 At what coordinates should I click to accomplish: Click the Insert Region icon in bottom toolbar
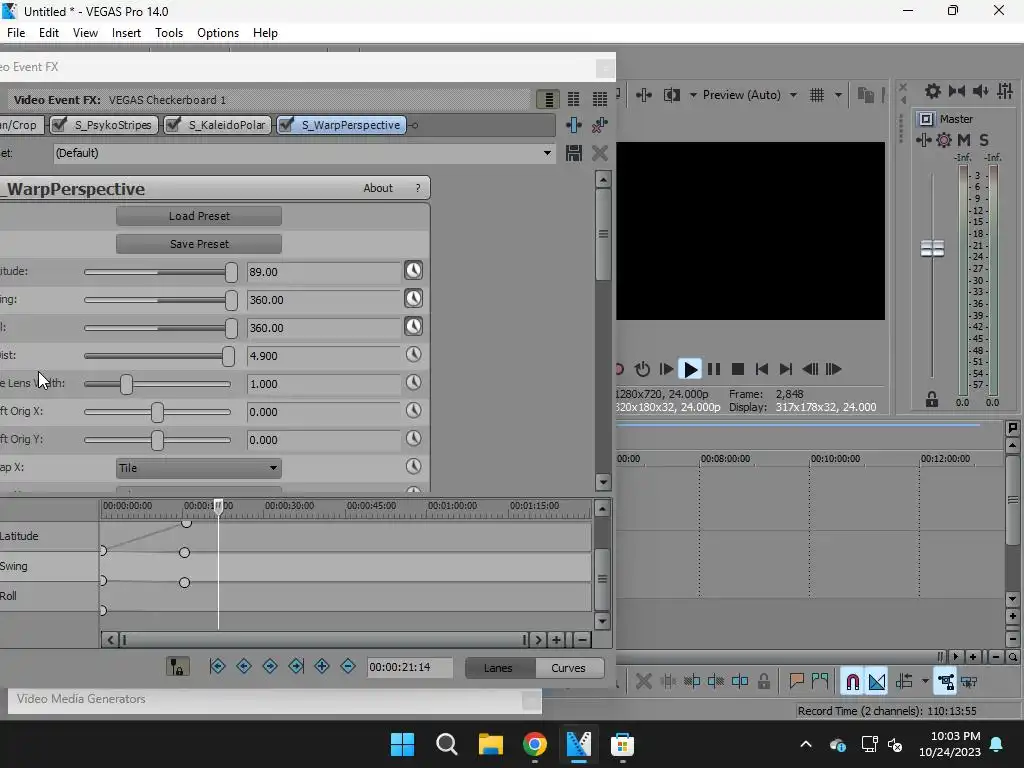[x=820, y=681]
